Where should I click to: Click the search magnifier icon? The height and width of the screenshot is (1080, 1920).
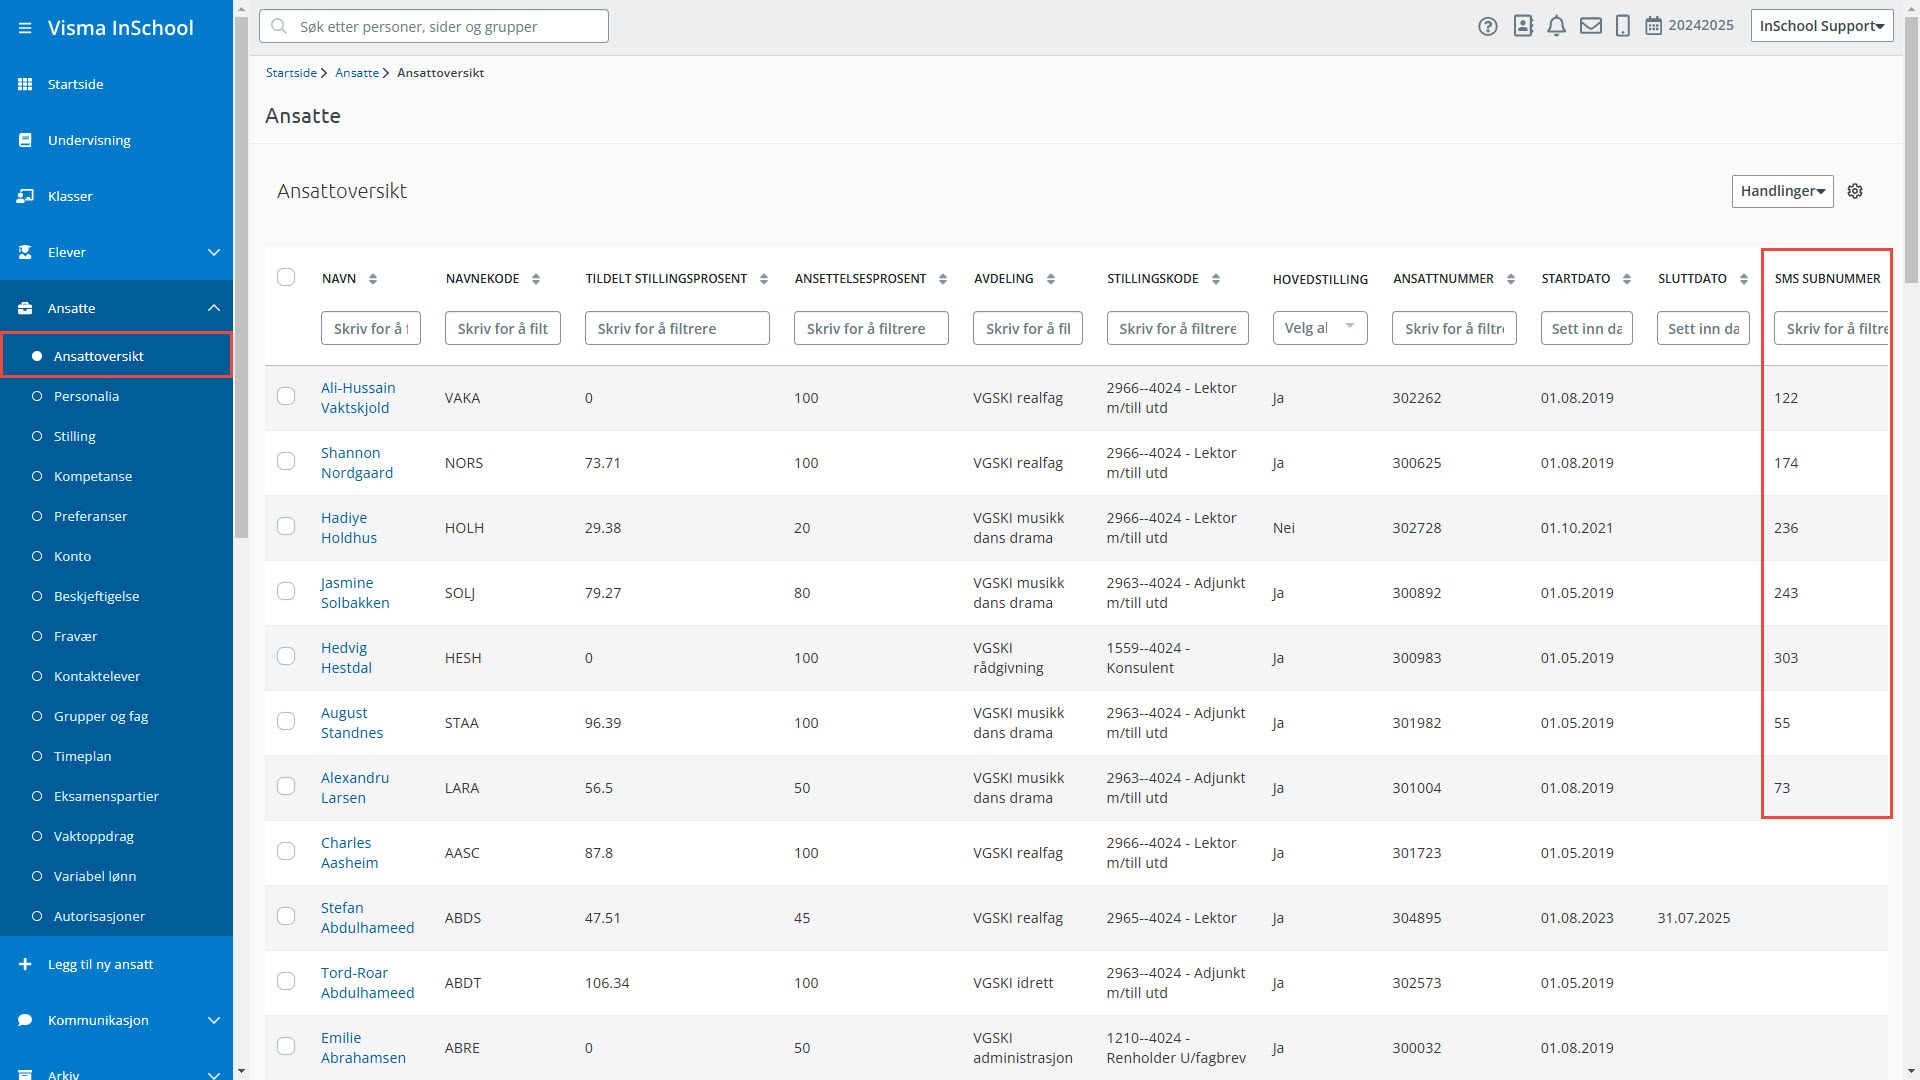click(280, 26)
